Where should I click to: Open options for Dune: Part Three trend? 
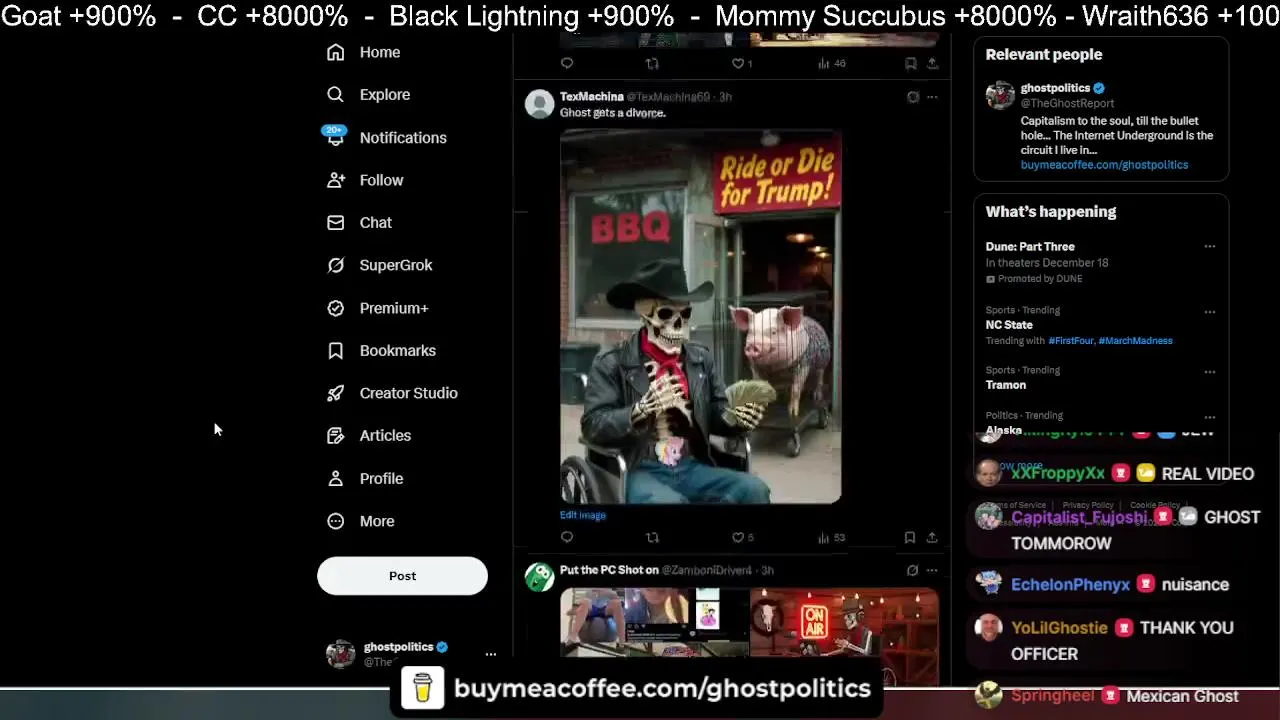1209,246
